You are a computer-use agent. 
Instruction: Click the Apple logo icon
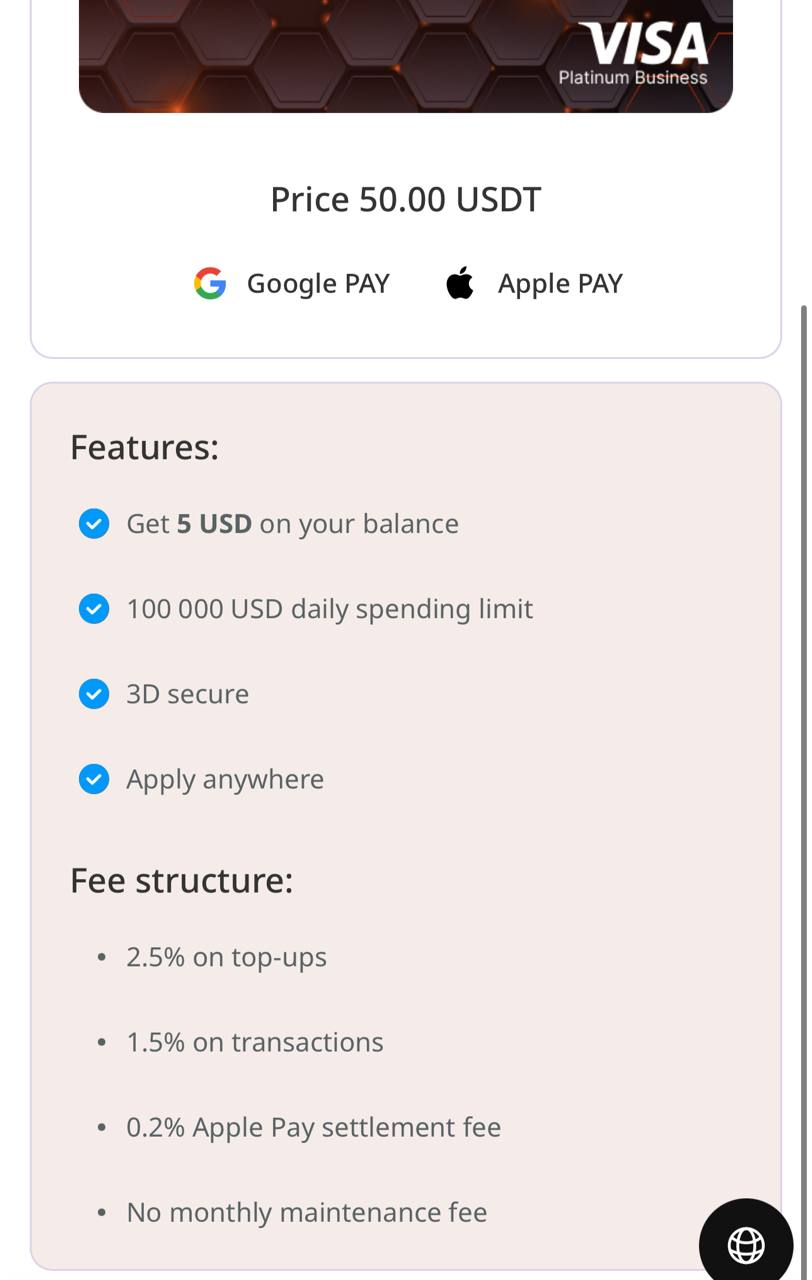tap(460, 283)
